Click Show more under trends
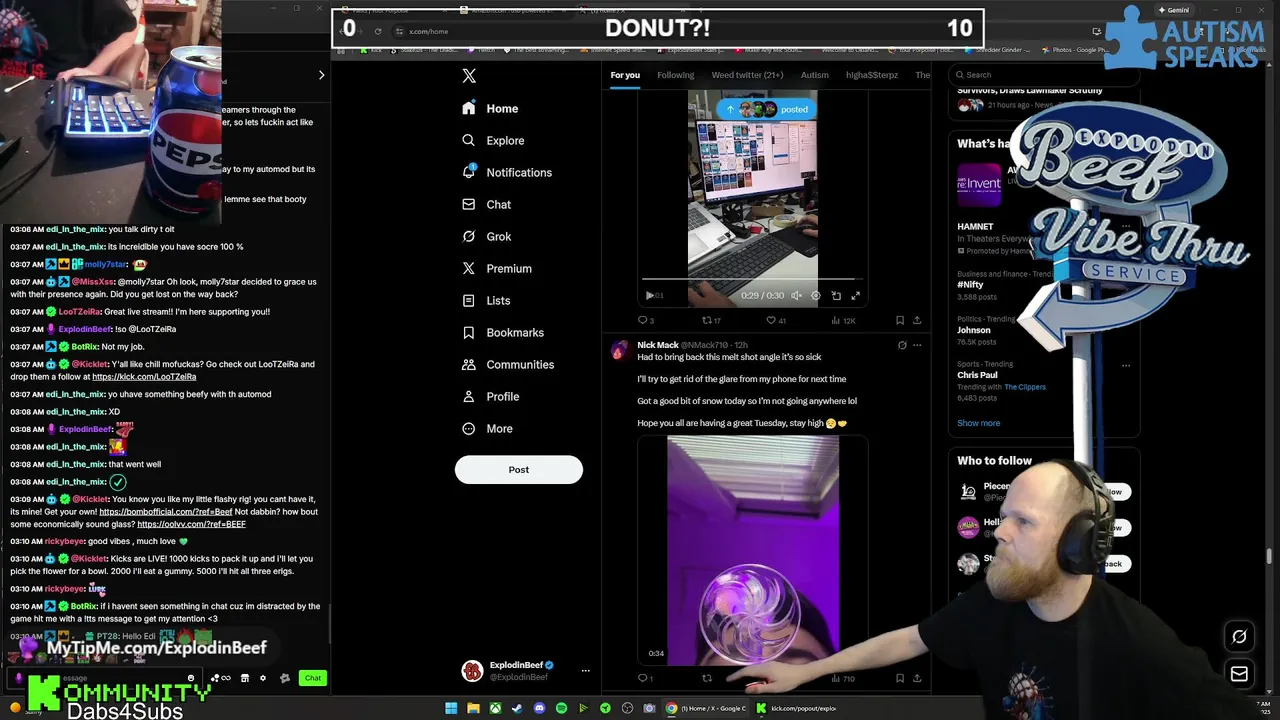 [x=978, y=423]
